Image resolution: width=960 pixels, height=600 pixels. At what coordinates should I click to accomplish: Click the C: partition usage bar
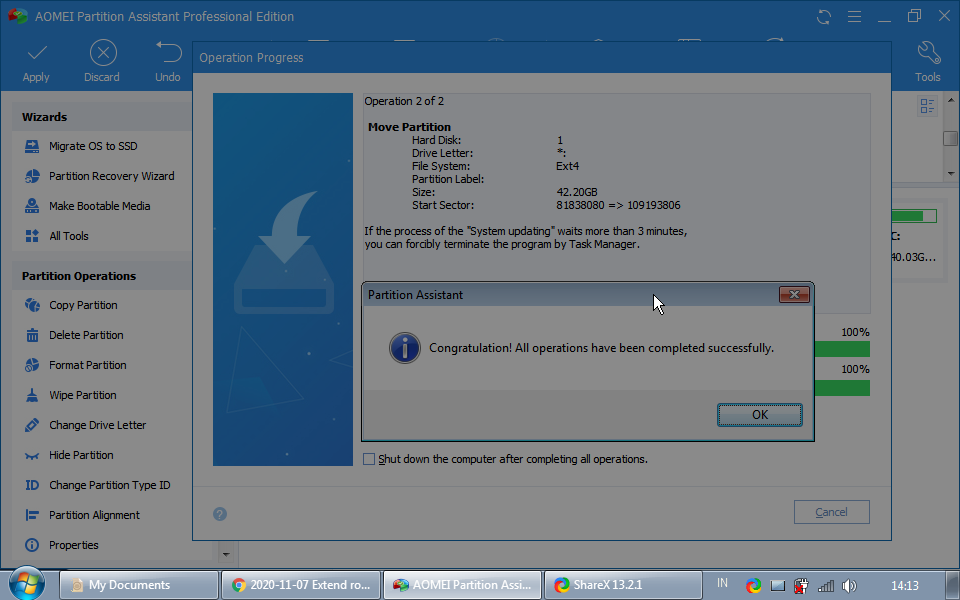(x=914, y=216)
